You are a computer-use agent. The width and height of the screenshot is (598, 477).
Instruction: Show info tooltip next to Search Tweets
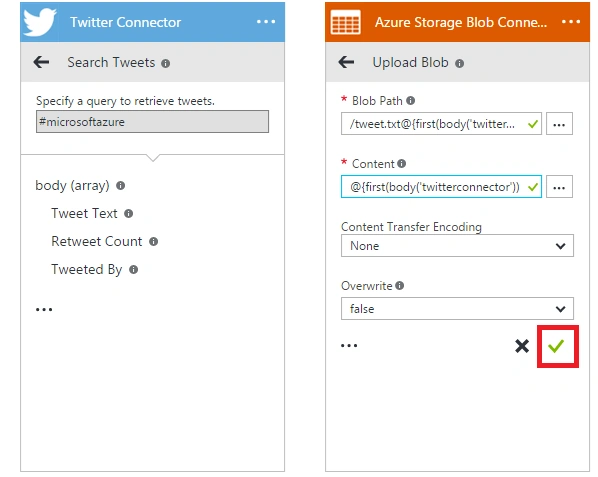(165, 63)
